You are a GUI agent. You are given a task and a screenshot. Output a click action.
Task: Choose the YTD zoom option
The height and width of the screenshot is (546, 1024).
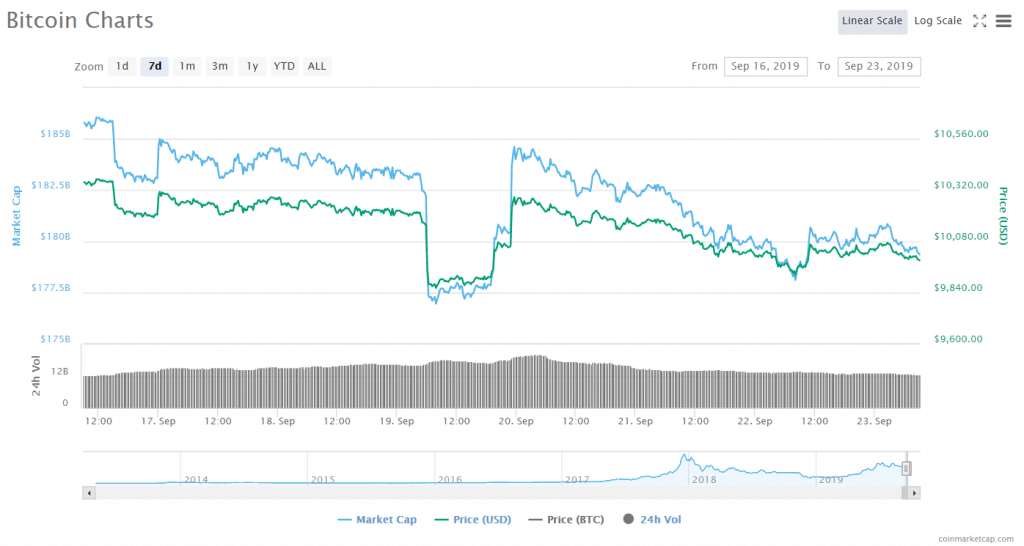[285, 67]
